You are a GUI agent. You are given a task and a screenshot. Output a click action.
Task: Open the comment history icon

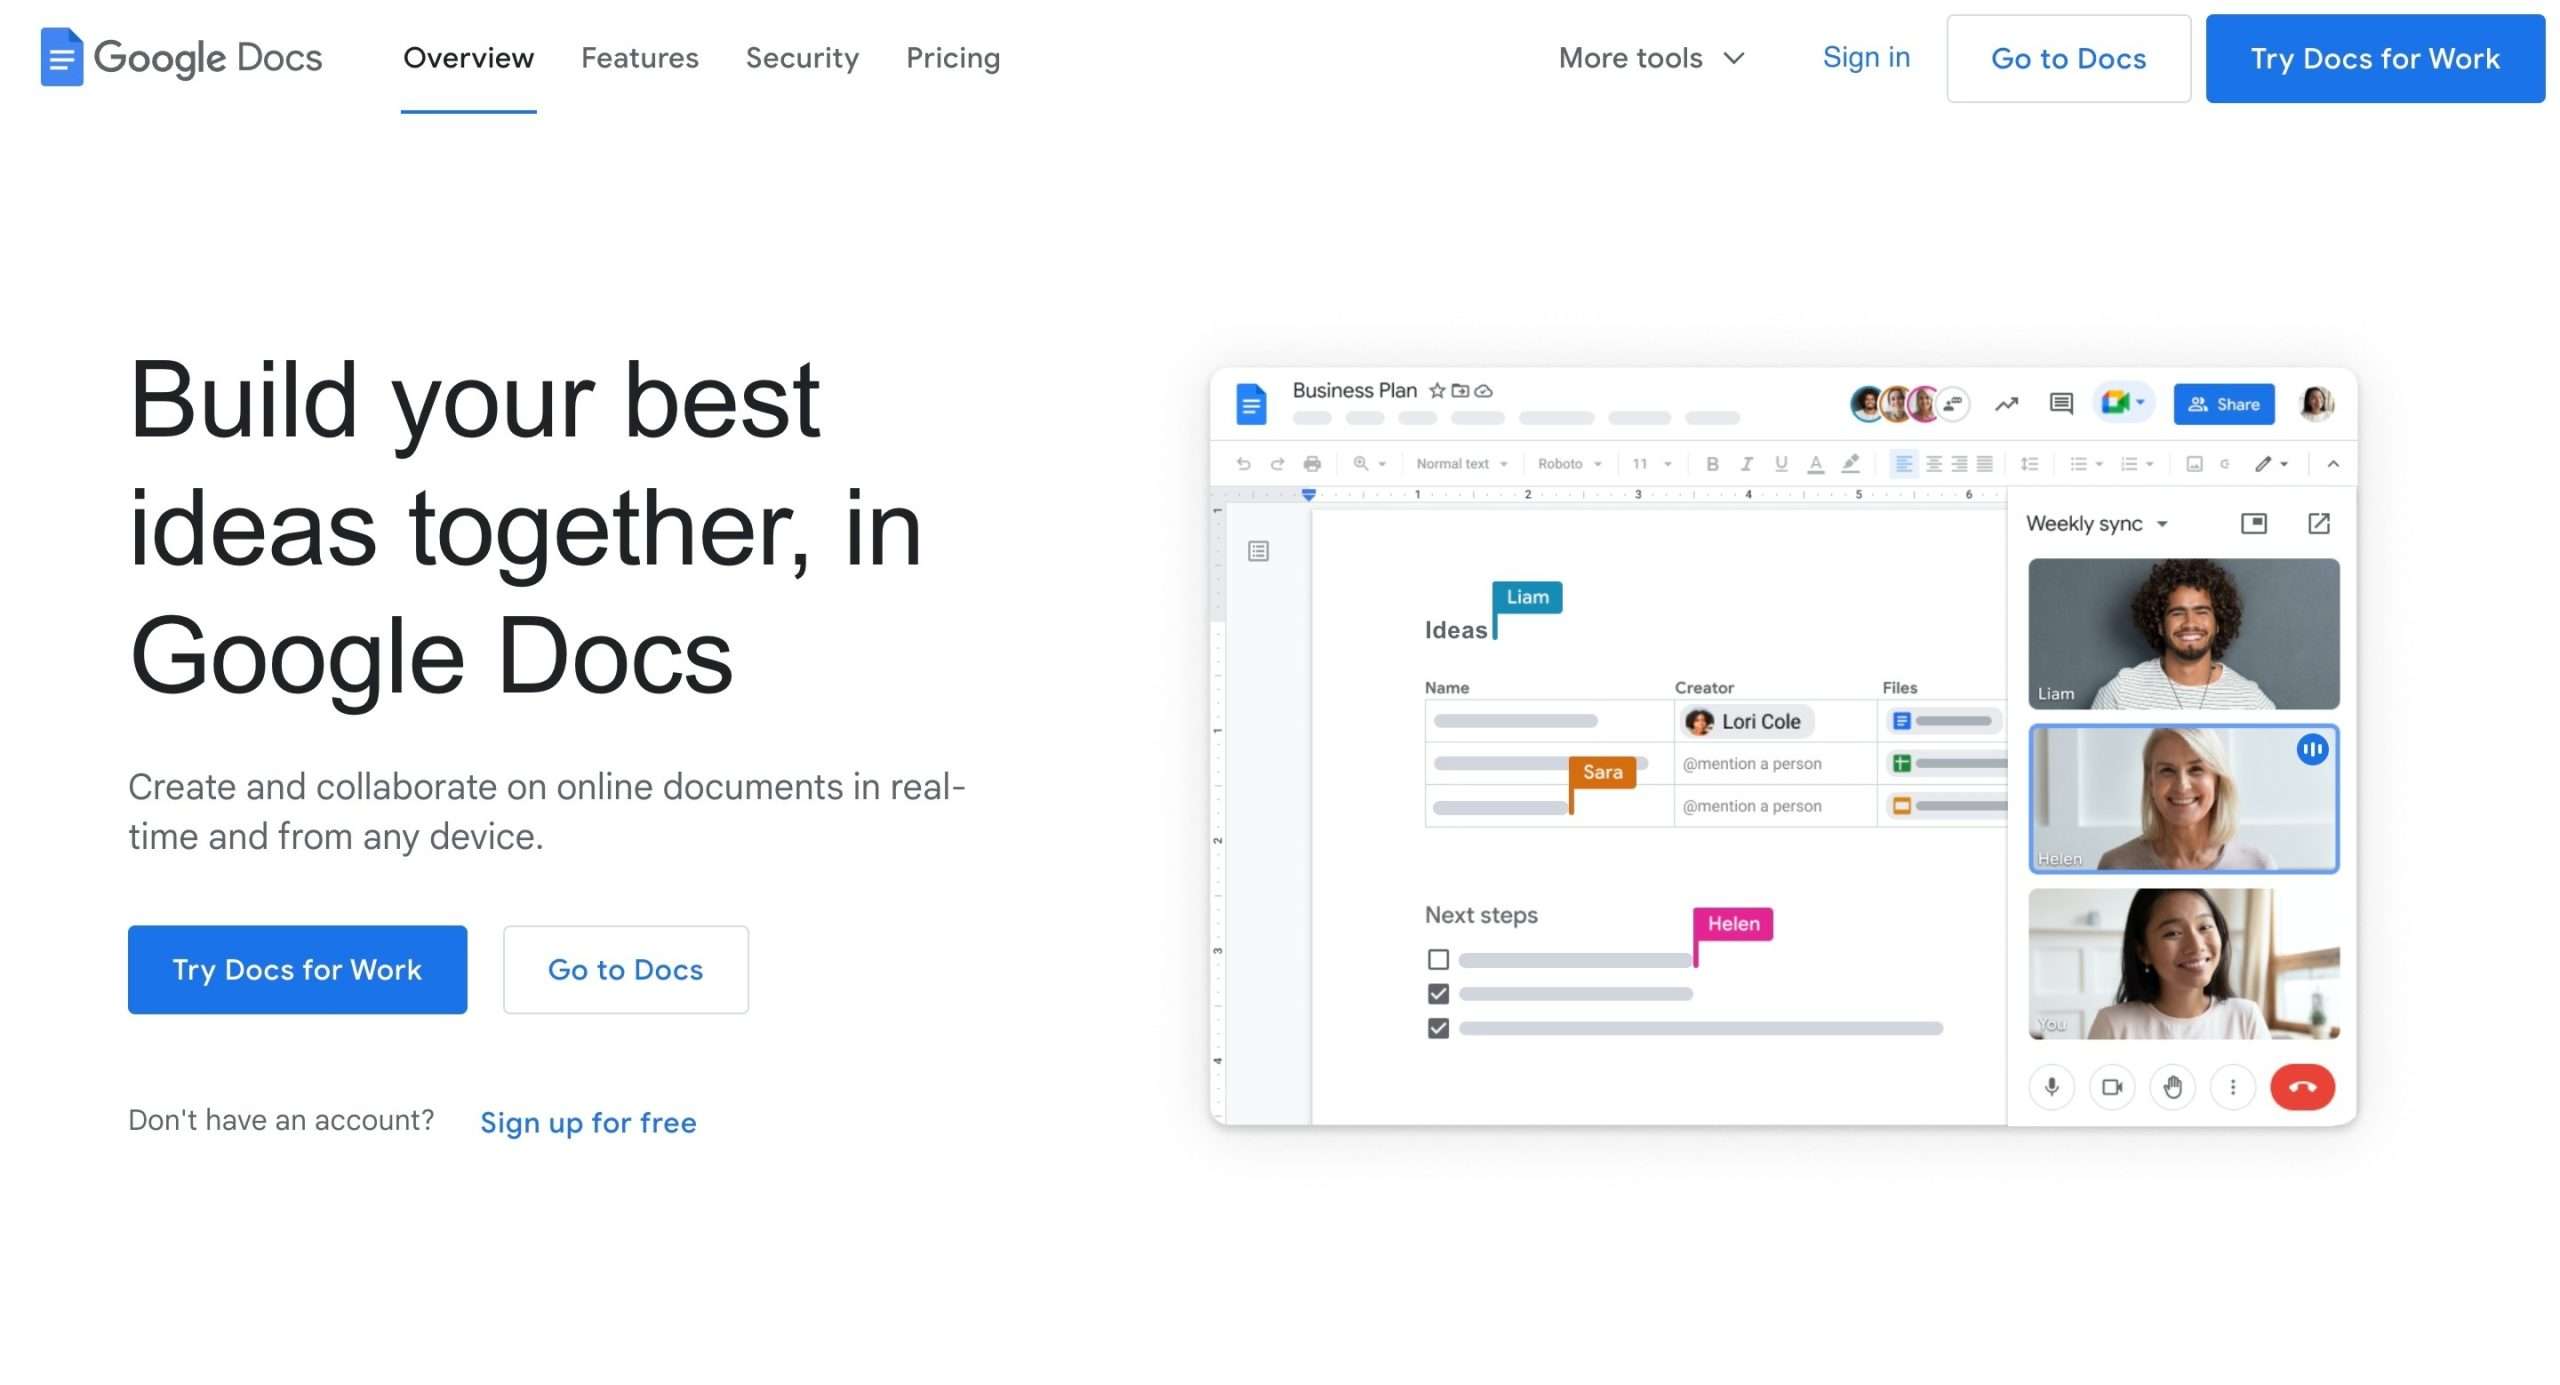point(2061,404)
